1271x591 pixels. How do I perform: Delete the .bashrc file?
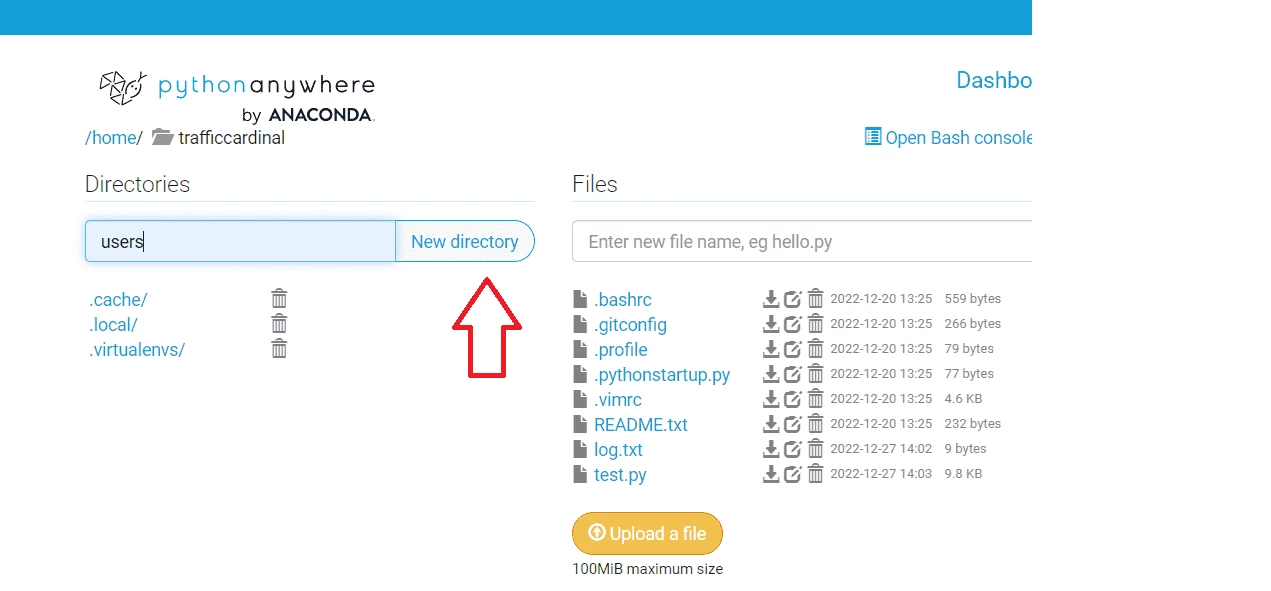click(x=816, y=299)
